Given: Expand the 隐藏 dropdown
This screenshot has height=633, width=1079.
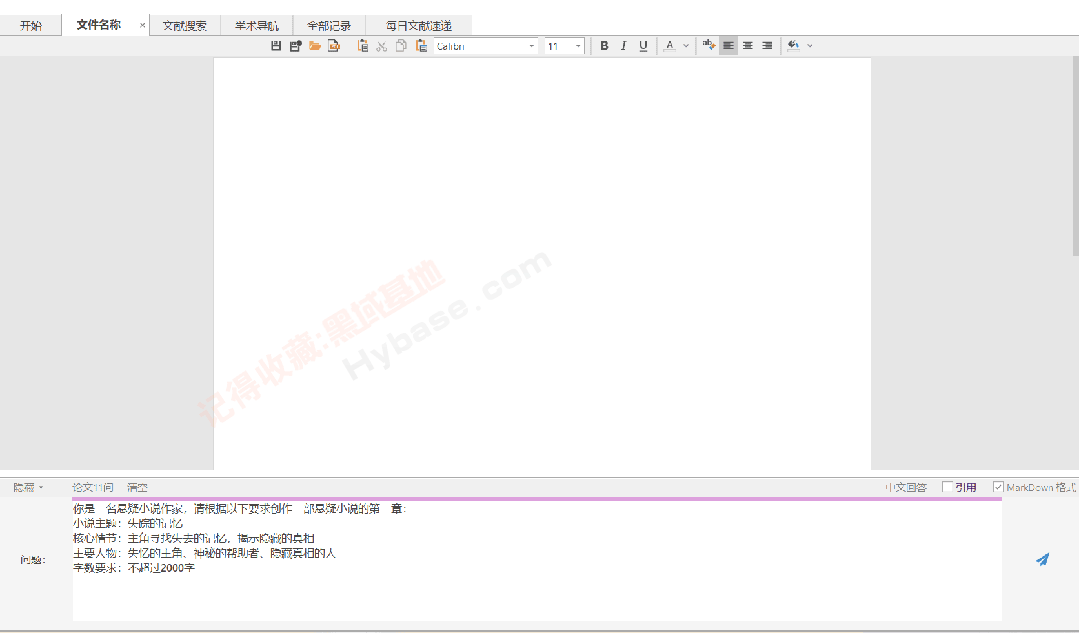Looking at the screenshot, I should pyautogui.click(x=28, y=487).
